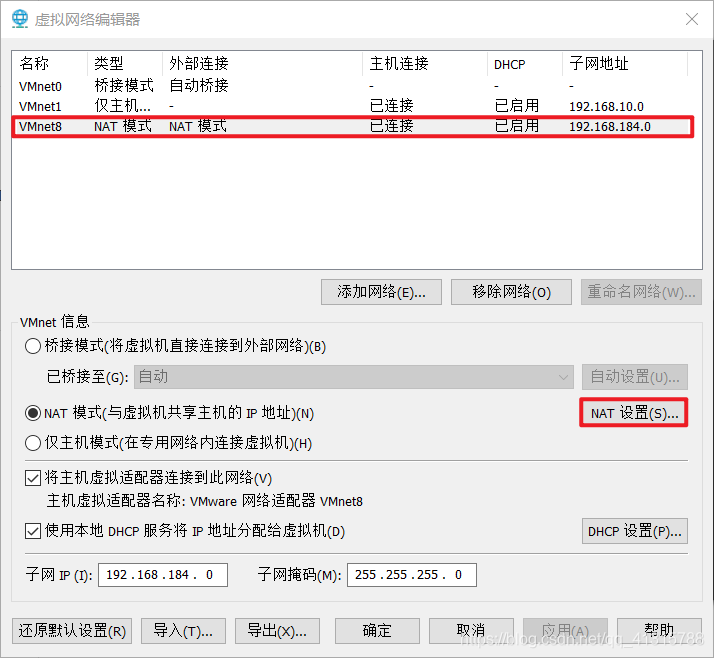Click the 子网掩码 input field
Viewport: 714px width, 658px height.
click(x=412, y=575)
